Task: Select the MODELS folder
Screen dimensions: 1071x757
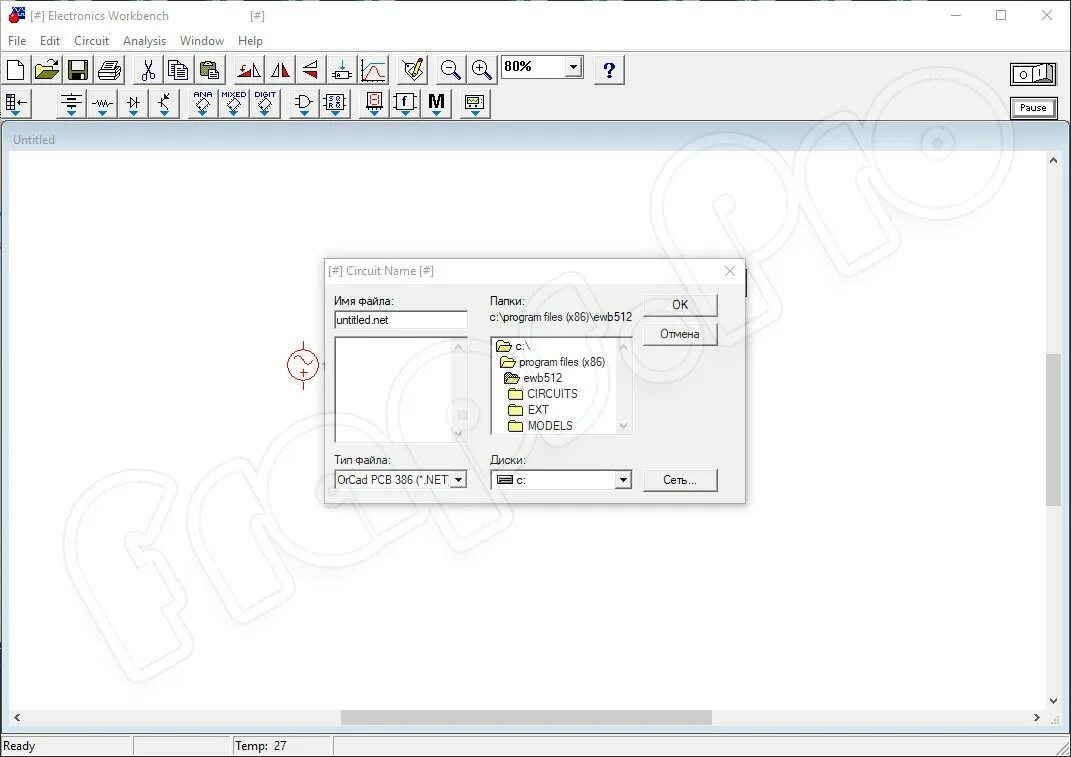Action: 540,426
